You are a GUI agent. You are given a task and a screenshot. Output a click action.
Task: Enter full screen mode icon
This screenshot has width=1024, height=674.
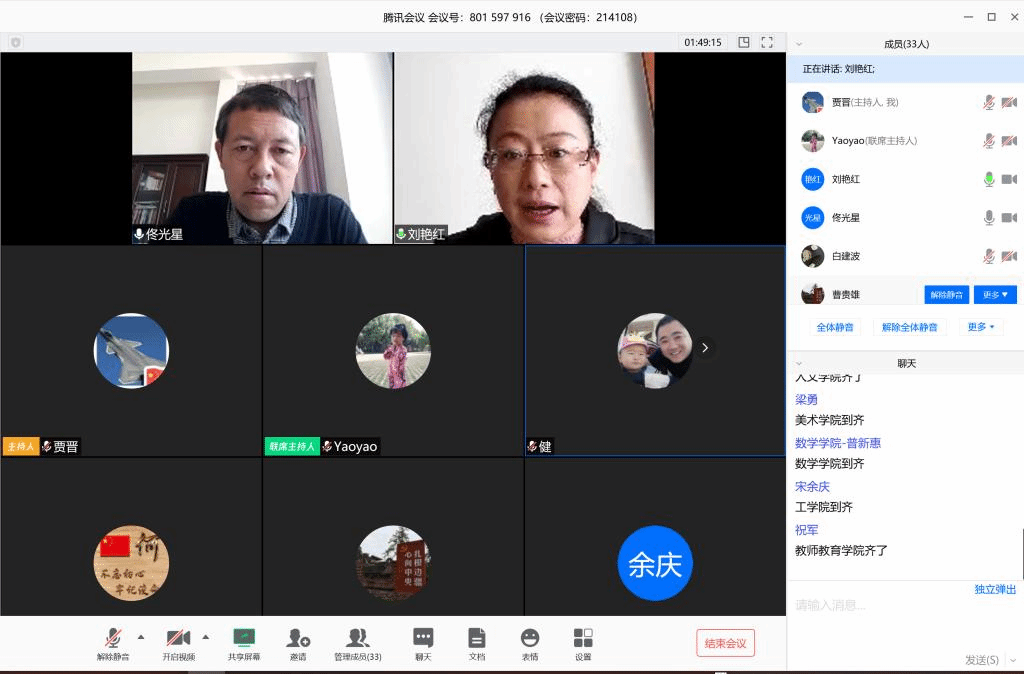pyautogui.click(x=767, y=42)
